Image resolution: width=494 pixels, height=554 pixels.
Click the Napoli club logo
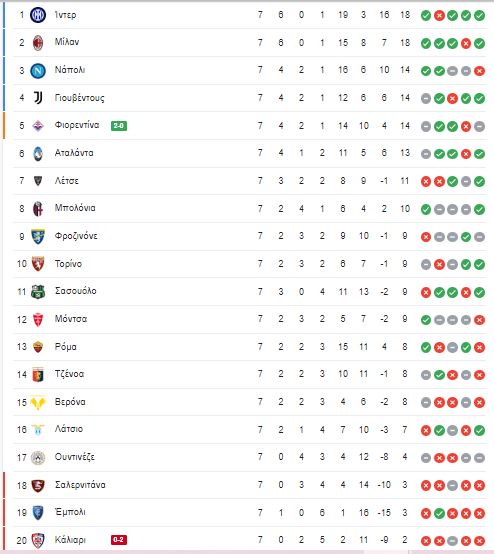click(38, 71)
